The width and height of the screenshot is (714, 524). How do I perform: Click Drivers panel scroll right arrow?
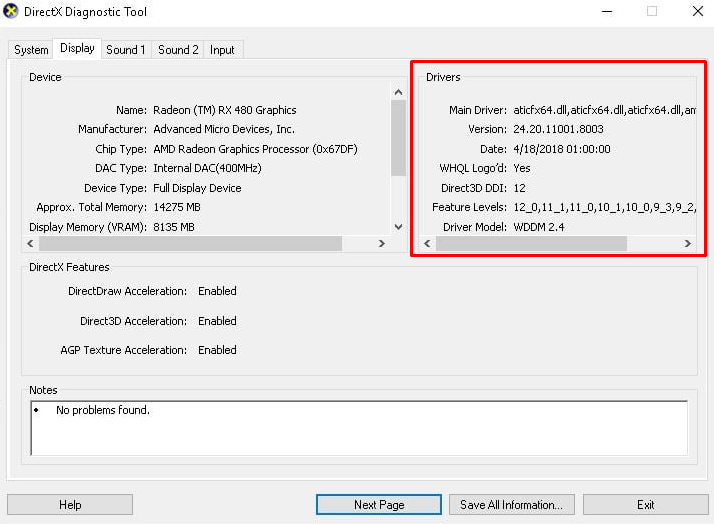[688, 244]
